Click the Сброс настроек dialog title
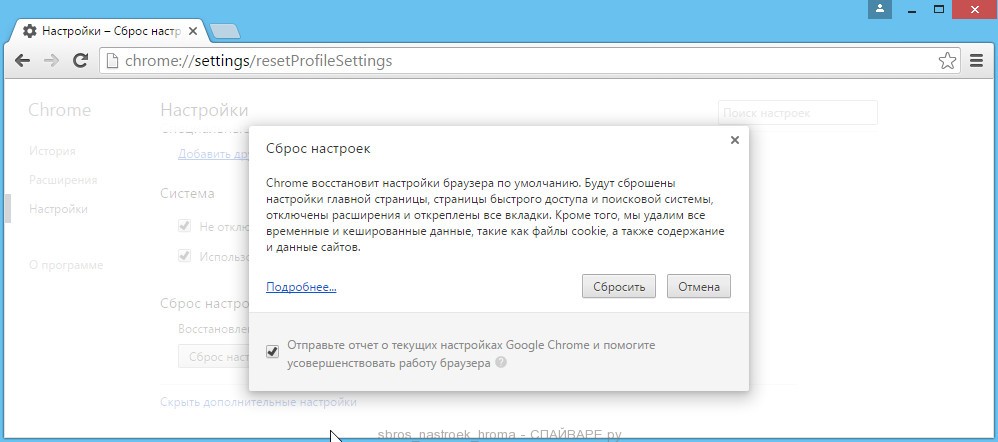 click(318, 149)
